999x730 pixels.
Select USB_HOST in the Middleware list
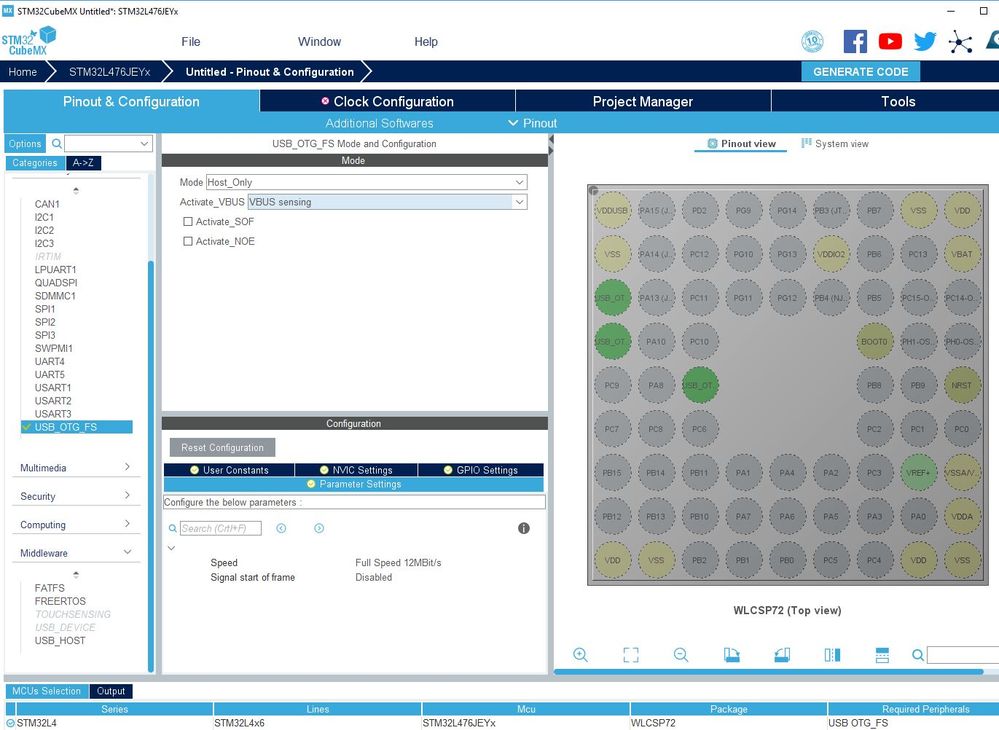60,641
